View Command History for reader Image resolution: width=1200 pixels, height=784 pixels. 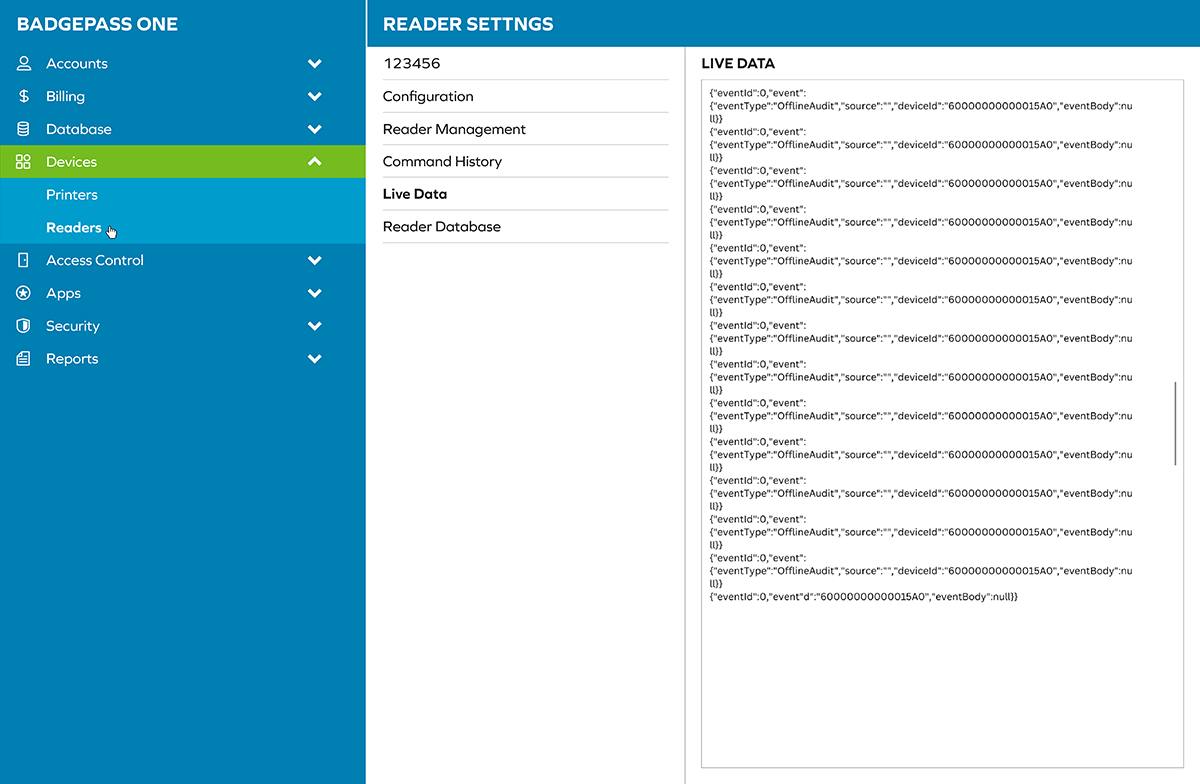[442, 161]
